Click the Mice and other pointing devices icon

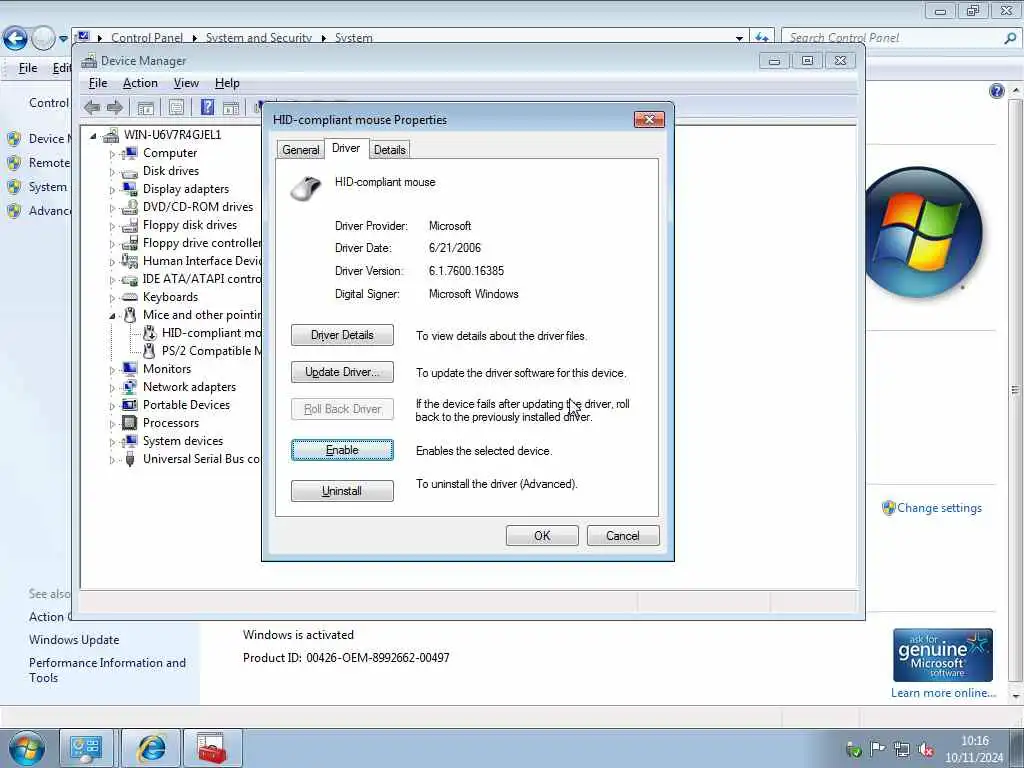pyautogui.click(x=130, y=315)
